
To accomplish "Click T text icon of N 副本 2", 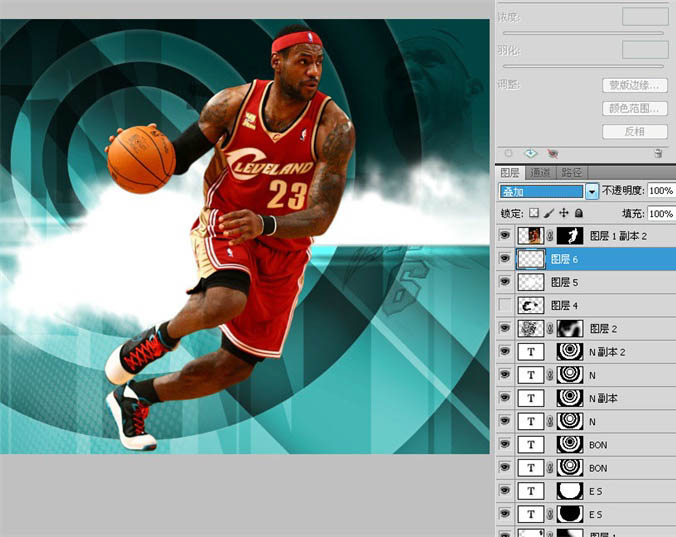I will click(x=531, y=352).
